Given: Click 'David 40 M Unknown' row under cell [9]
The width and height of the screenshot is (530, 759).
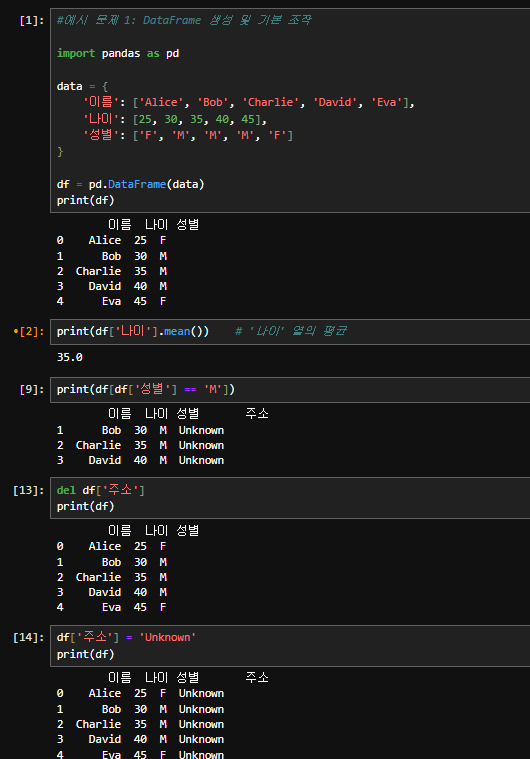Looking at the screenshot, I should click(140, 460).
